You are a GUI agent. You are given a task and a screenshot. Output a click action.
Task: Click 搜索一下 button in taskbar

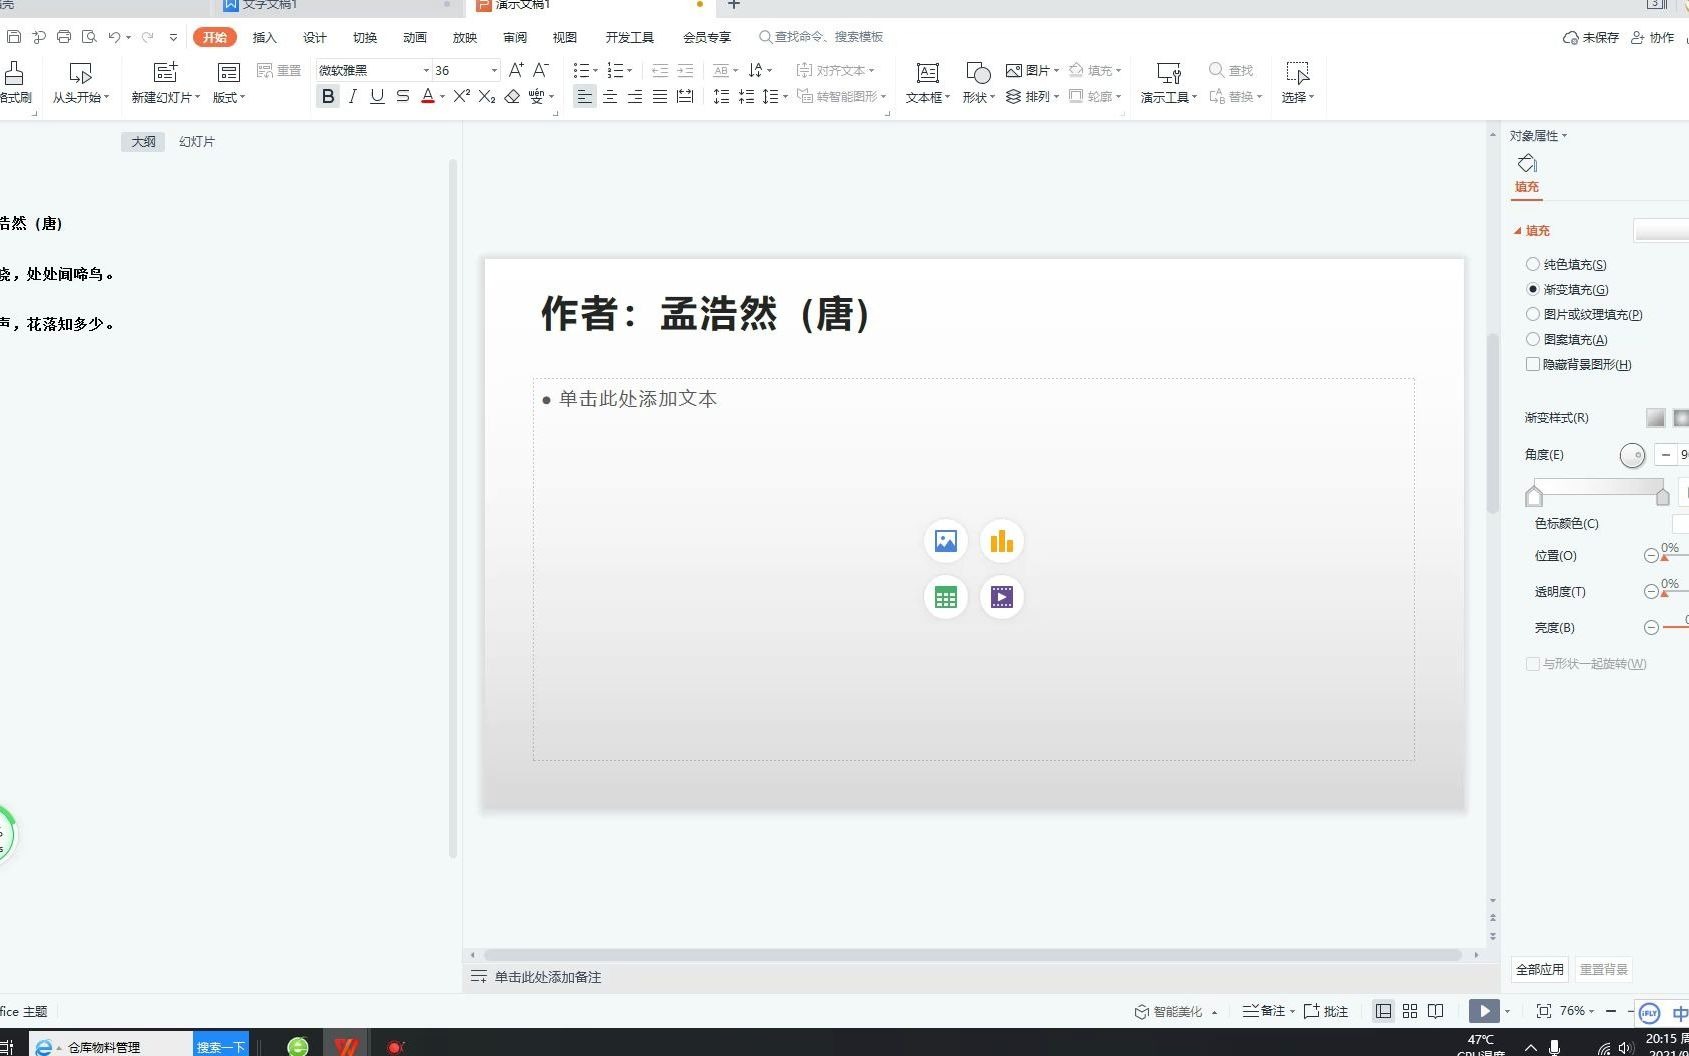(x=221, y=1046)
